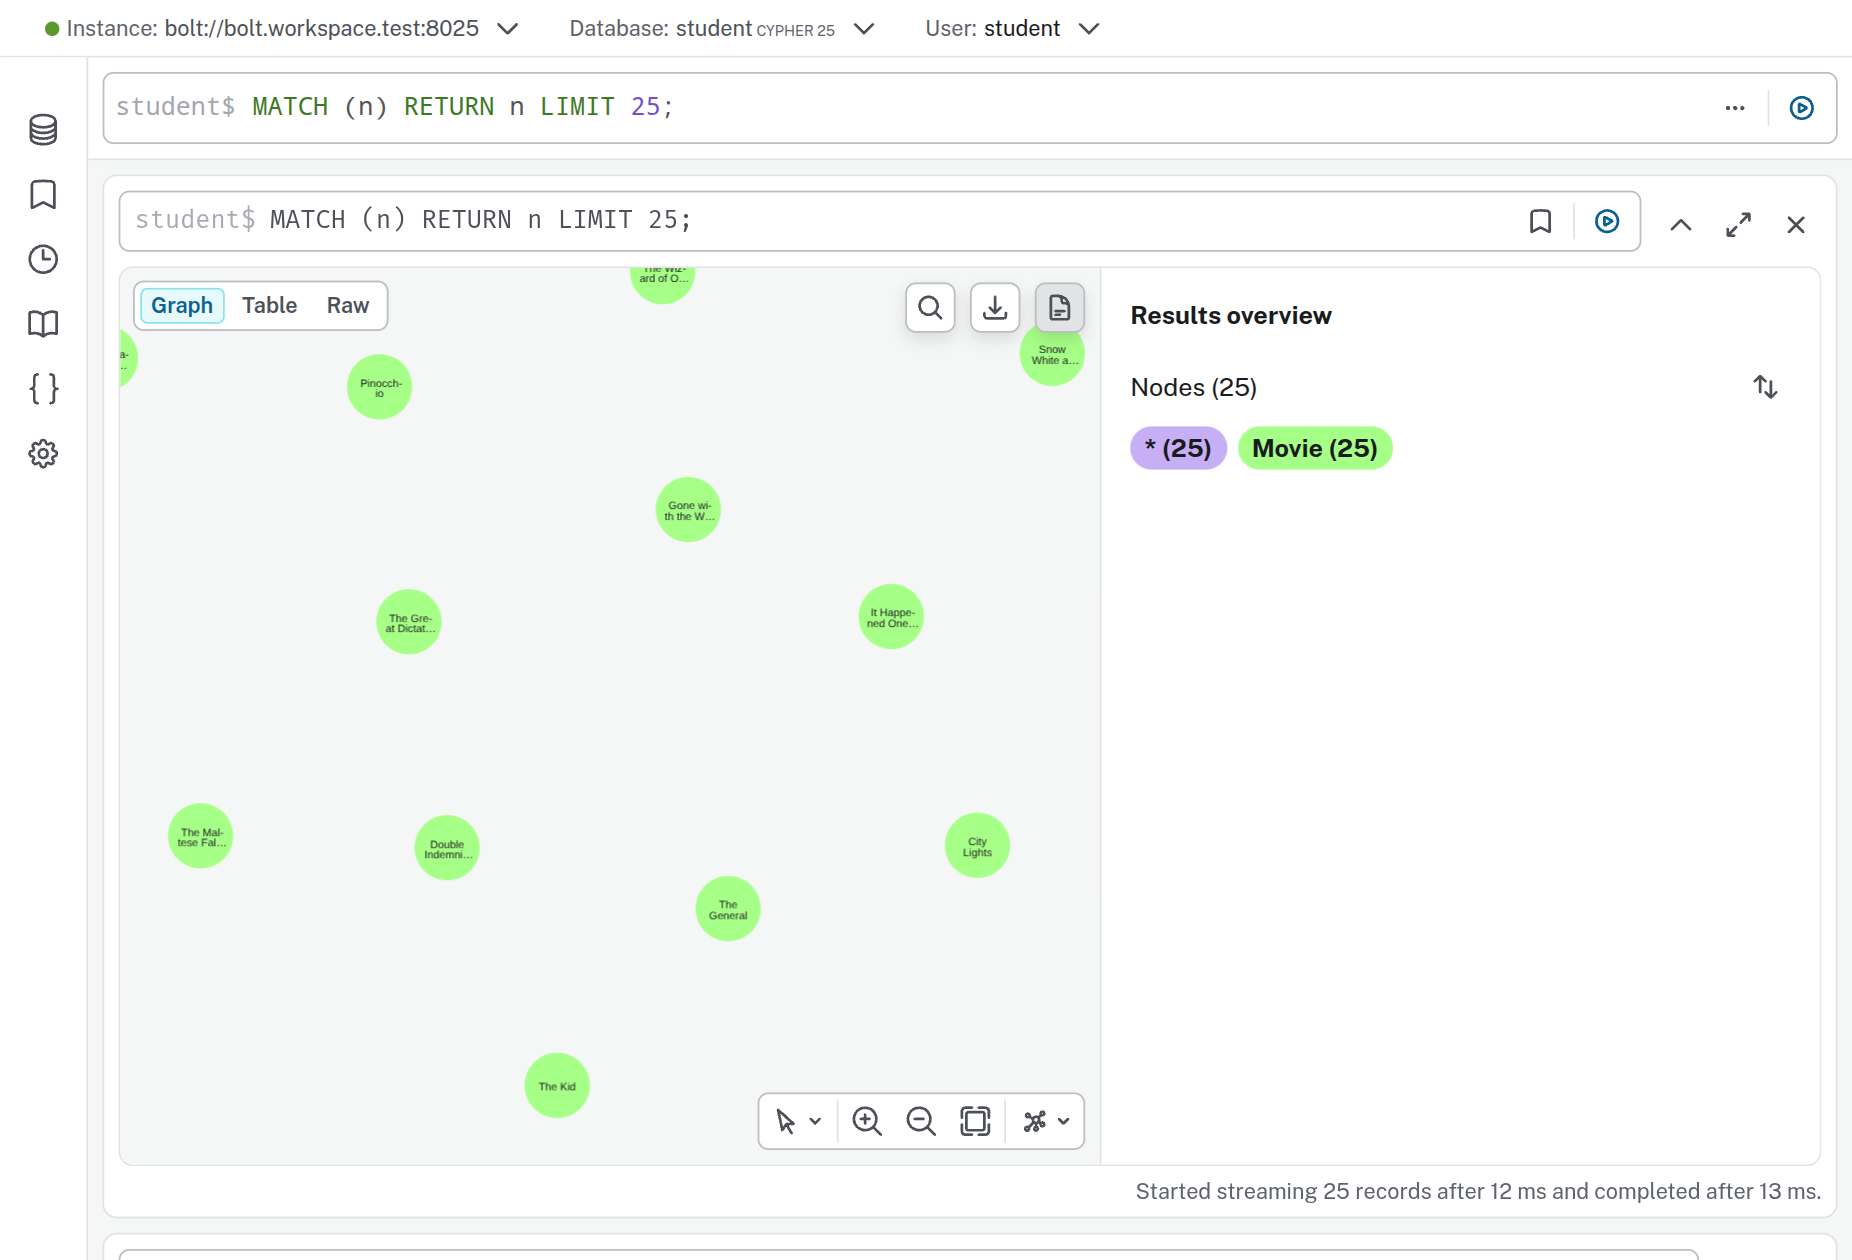The height and width of the screenshot is (1260, 1852).
Task: Collapse the result frame
Action: pos(1681,225)
